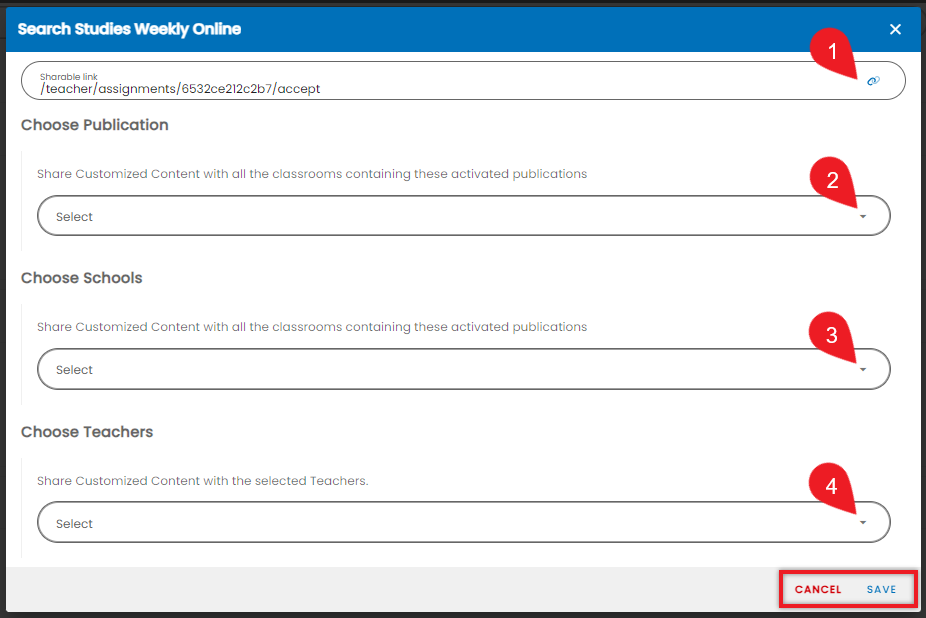Click the Choose Schools heading
Image resolution: width=926 pixels, height=618 pixels.
pyautogui.click(x=81, y=278)
